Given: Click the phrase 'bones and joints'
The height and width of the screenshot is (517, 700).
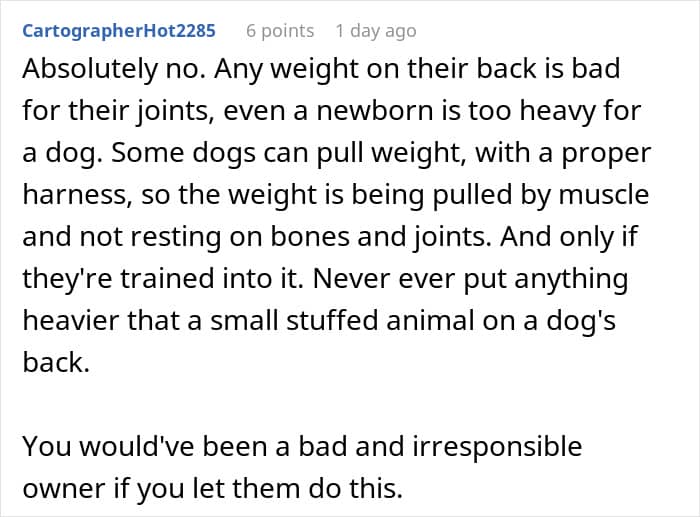Looking at the screenshot, I should pyautogui.click(x=378, y=237).
